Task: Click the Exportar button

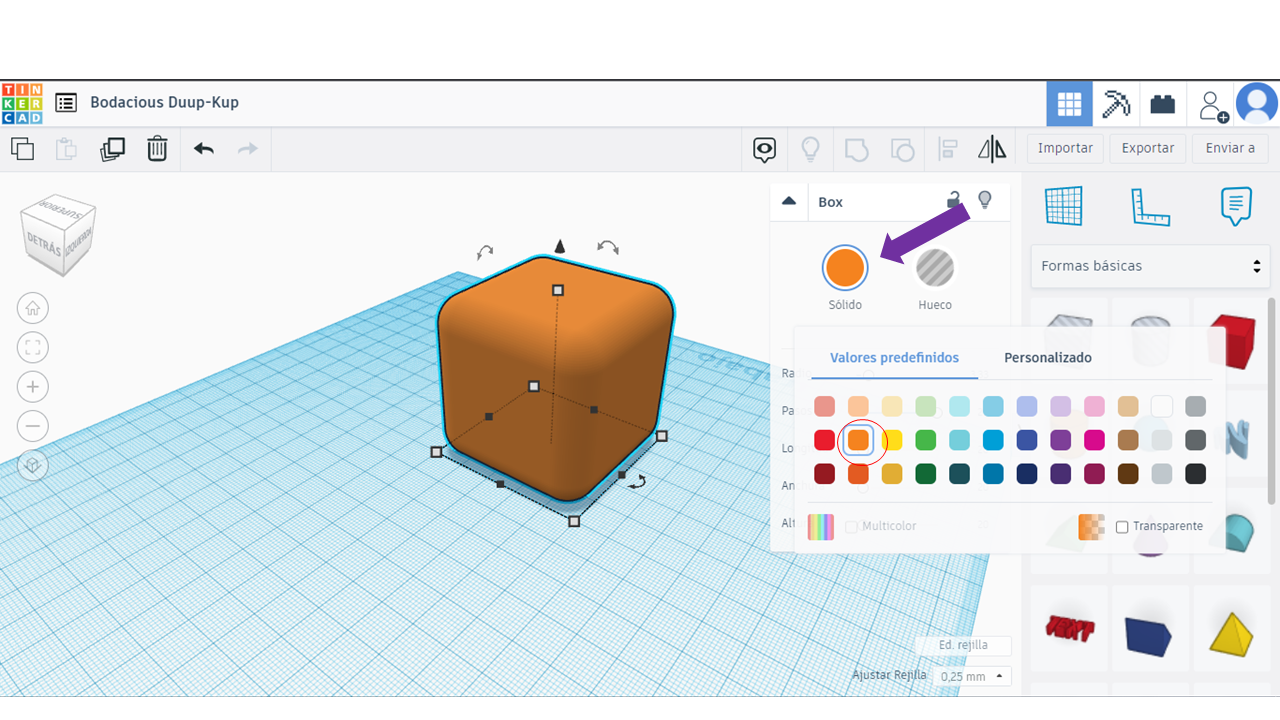Action: click(x=1148, y=148)
